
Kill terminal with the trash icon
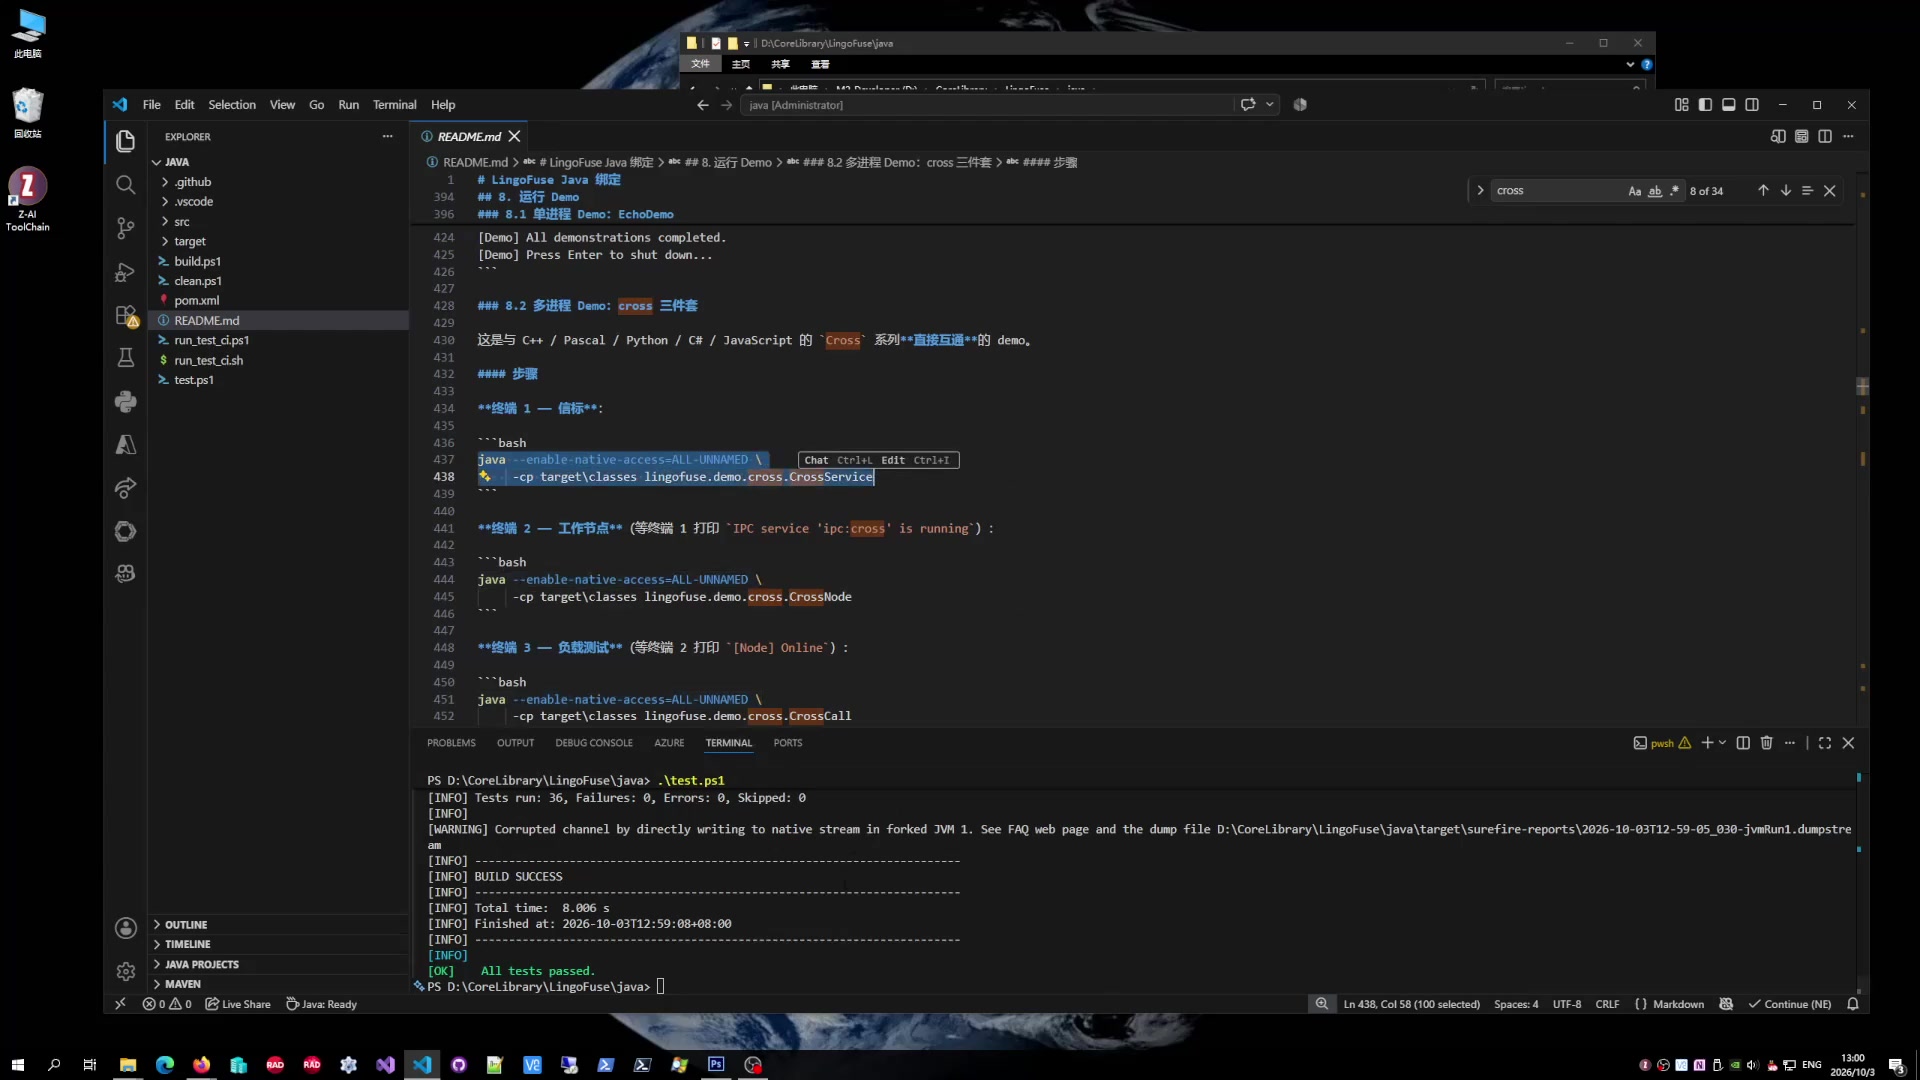(1766, 743)
